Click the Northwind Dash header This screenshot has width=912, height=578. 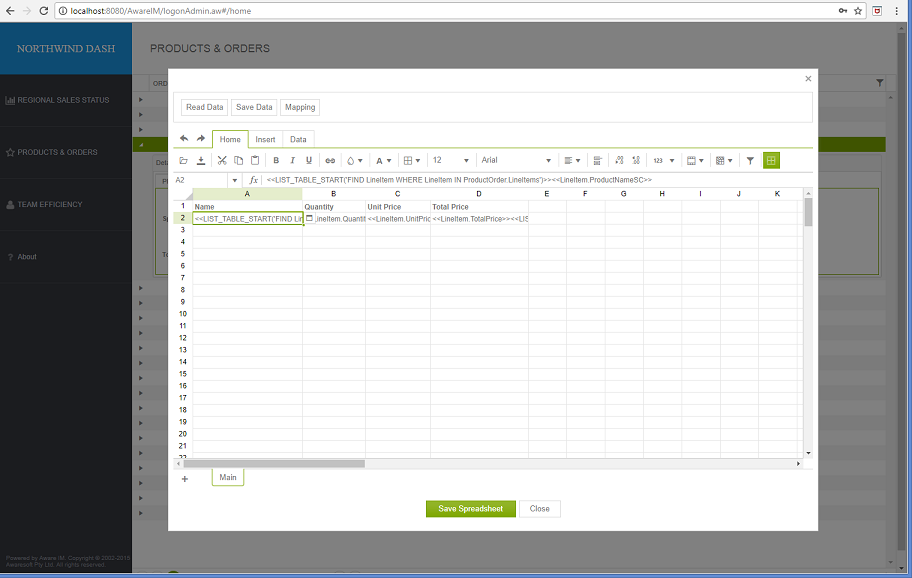(66, 49)
